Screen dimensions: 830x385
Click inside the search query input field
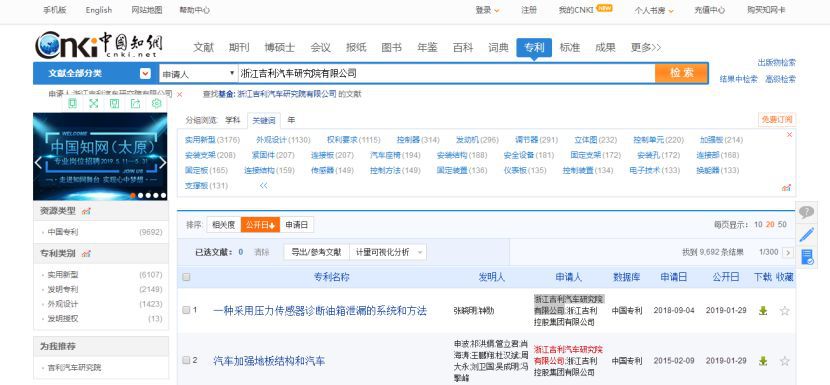(x=446, y=74)
